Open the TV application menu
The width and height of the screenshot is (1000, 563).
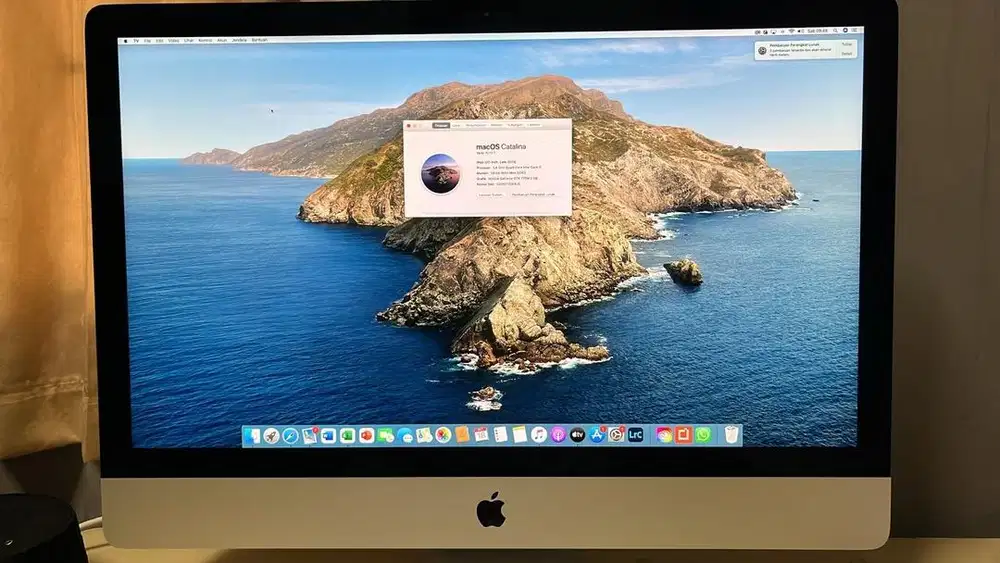click(136, 41)
